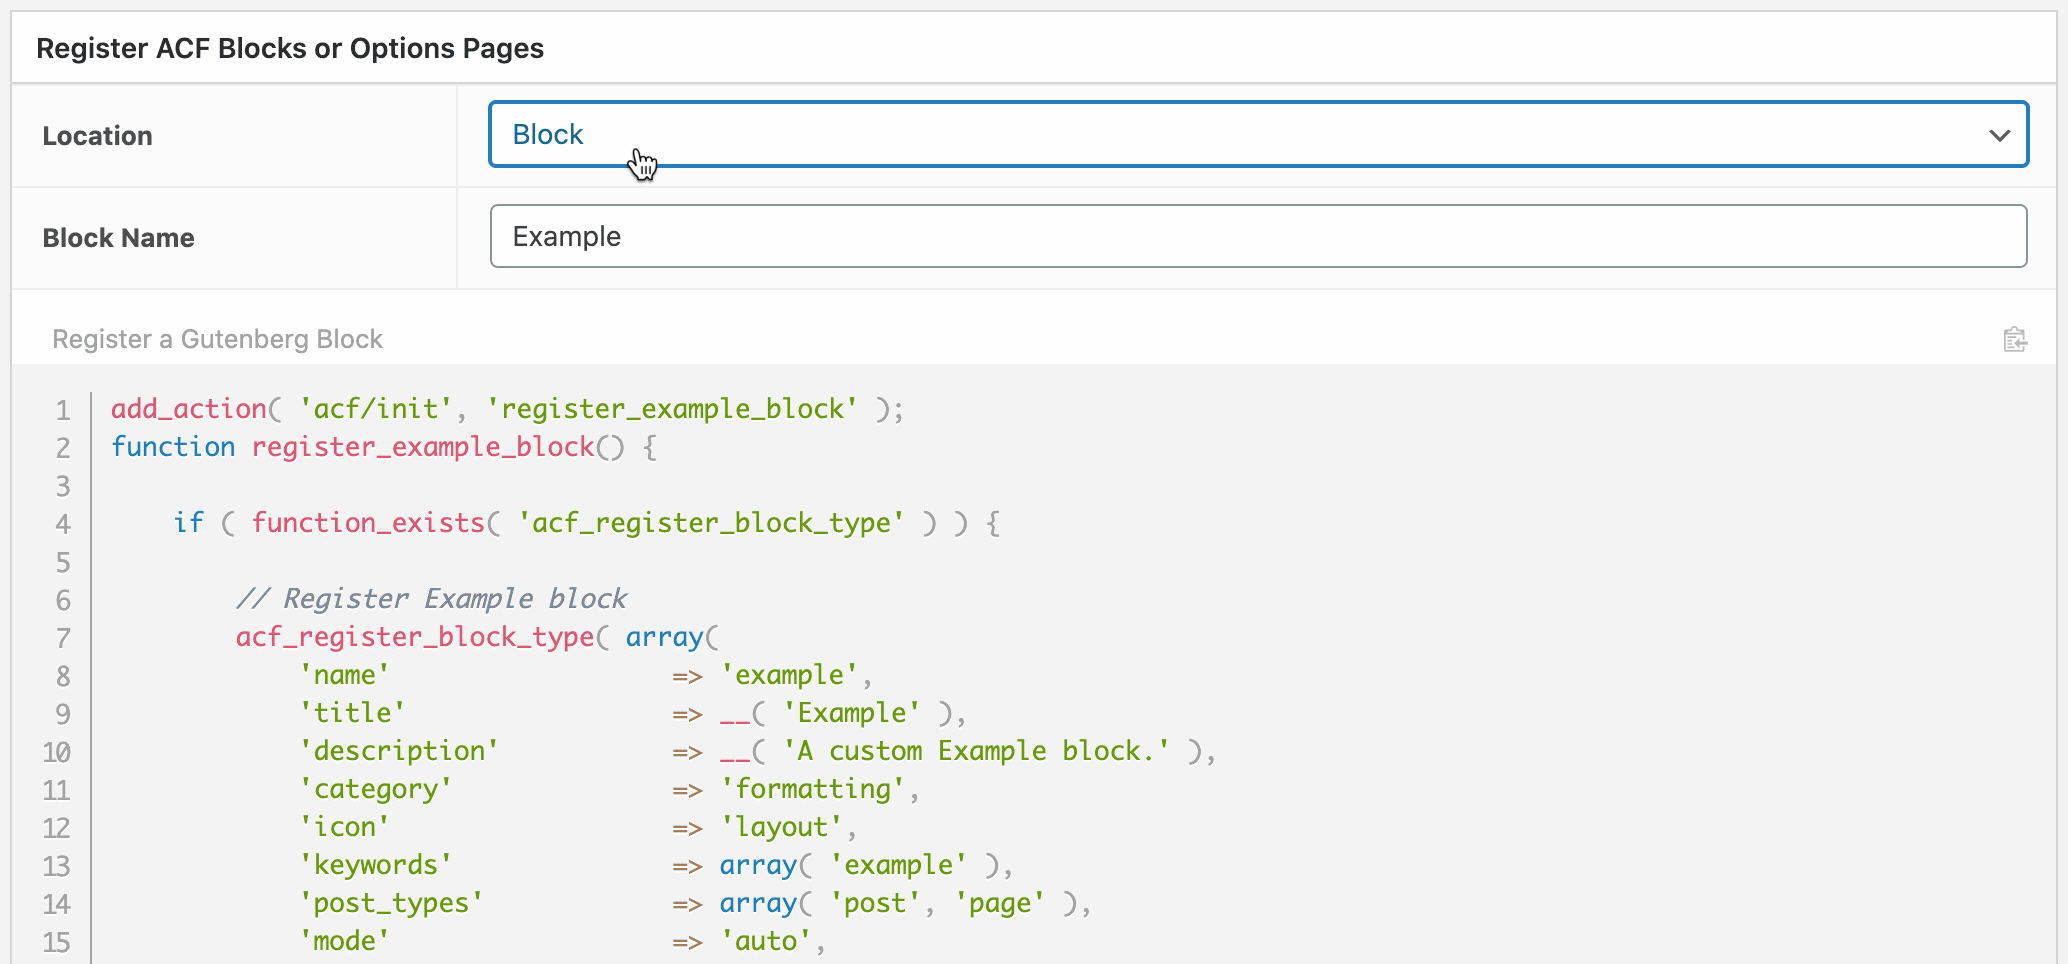Image resolution: width=2068 pixels, height=964 pixels.
Task: Click the 'Block Name' field label
Action: pos(118,238)
